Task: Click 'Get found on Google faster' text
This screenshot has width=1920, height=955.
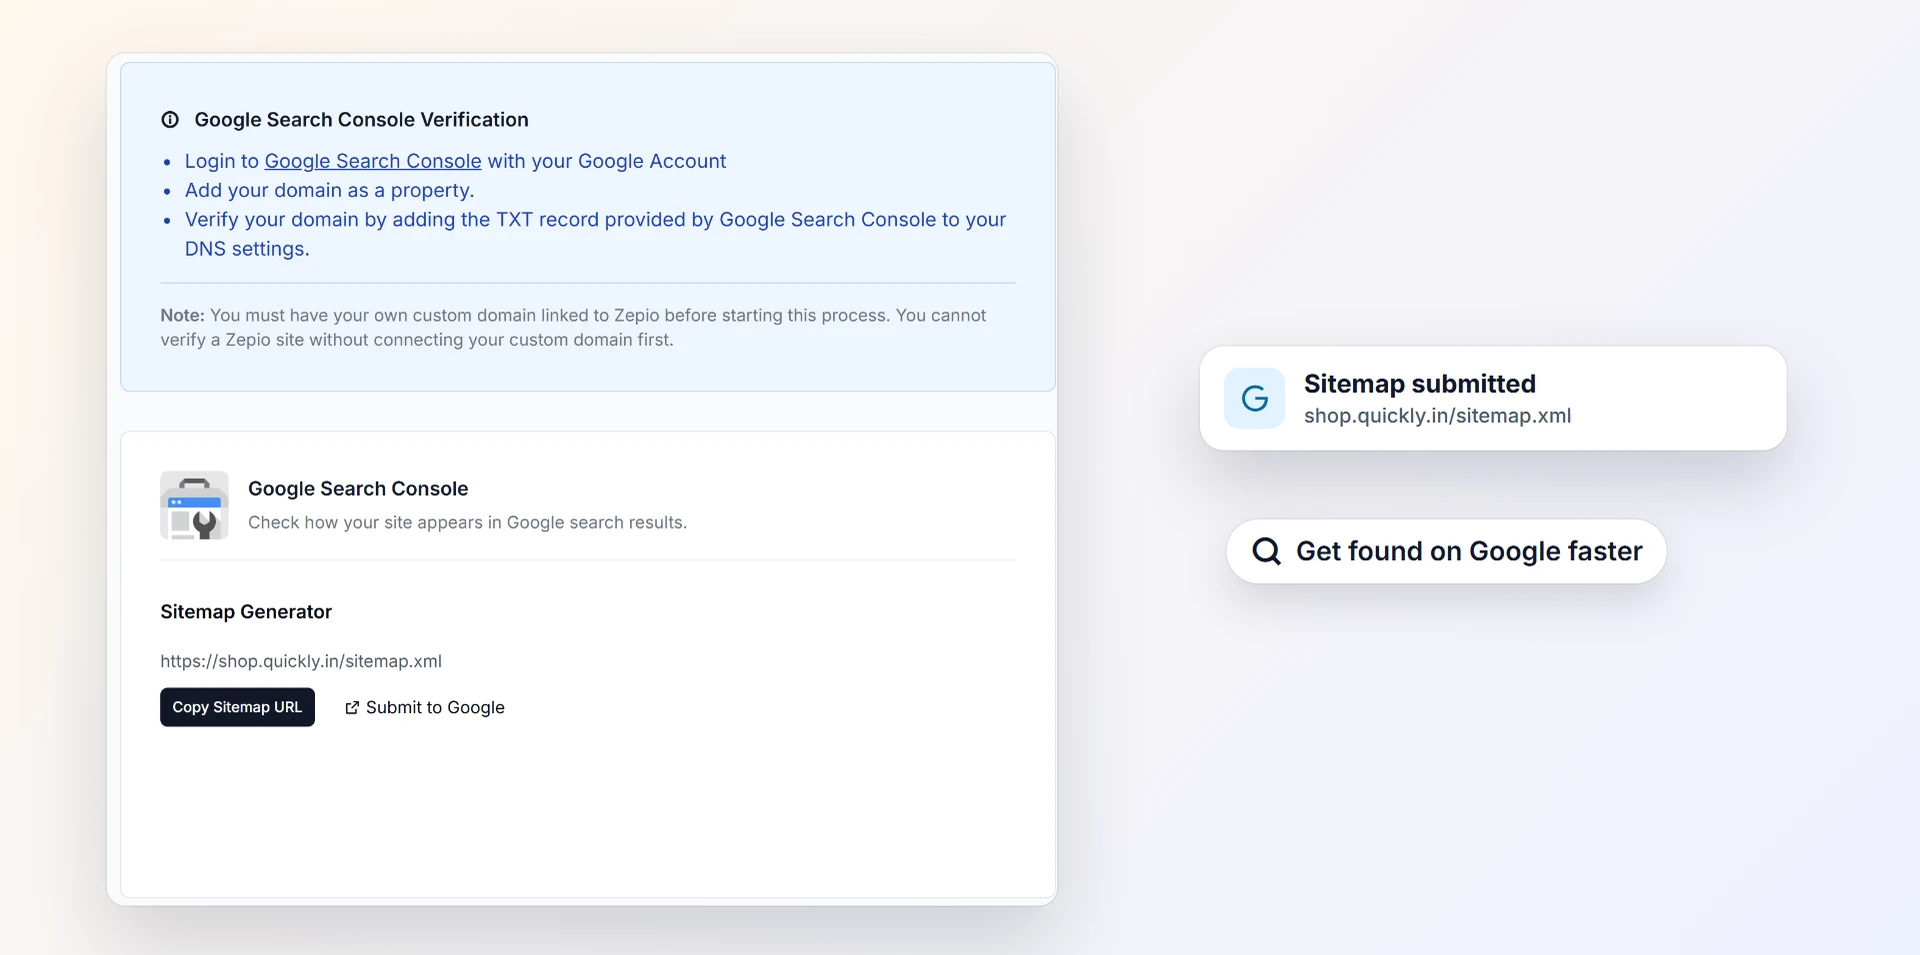Action: [x=1469, y=551]
